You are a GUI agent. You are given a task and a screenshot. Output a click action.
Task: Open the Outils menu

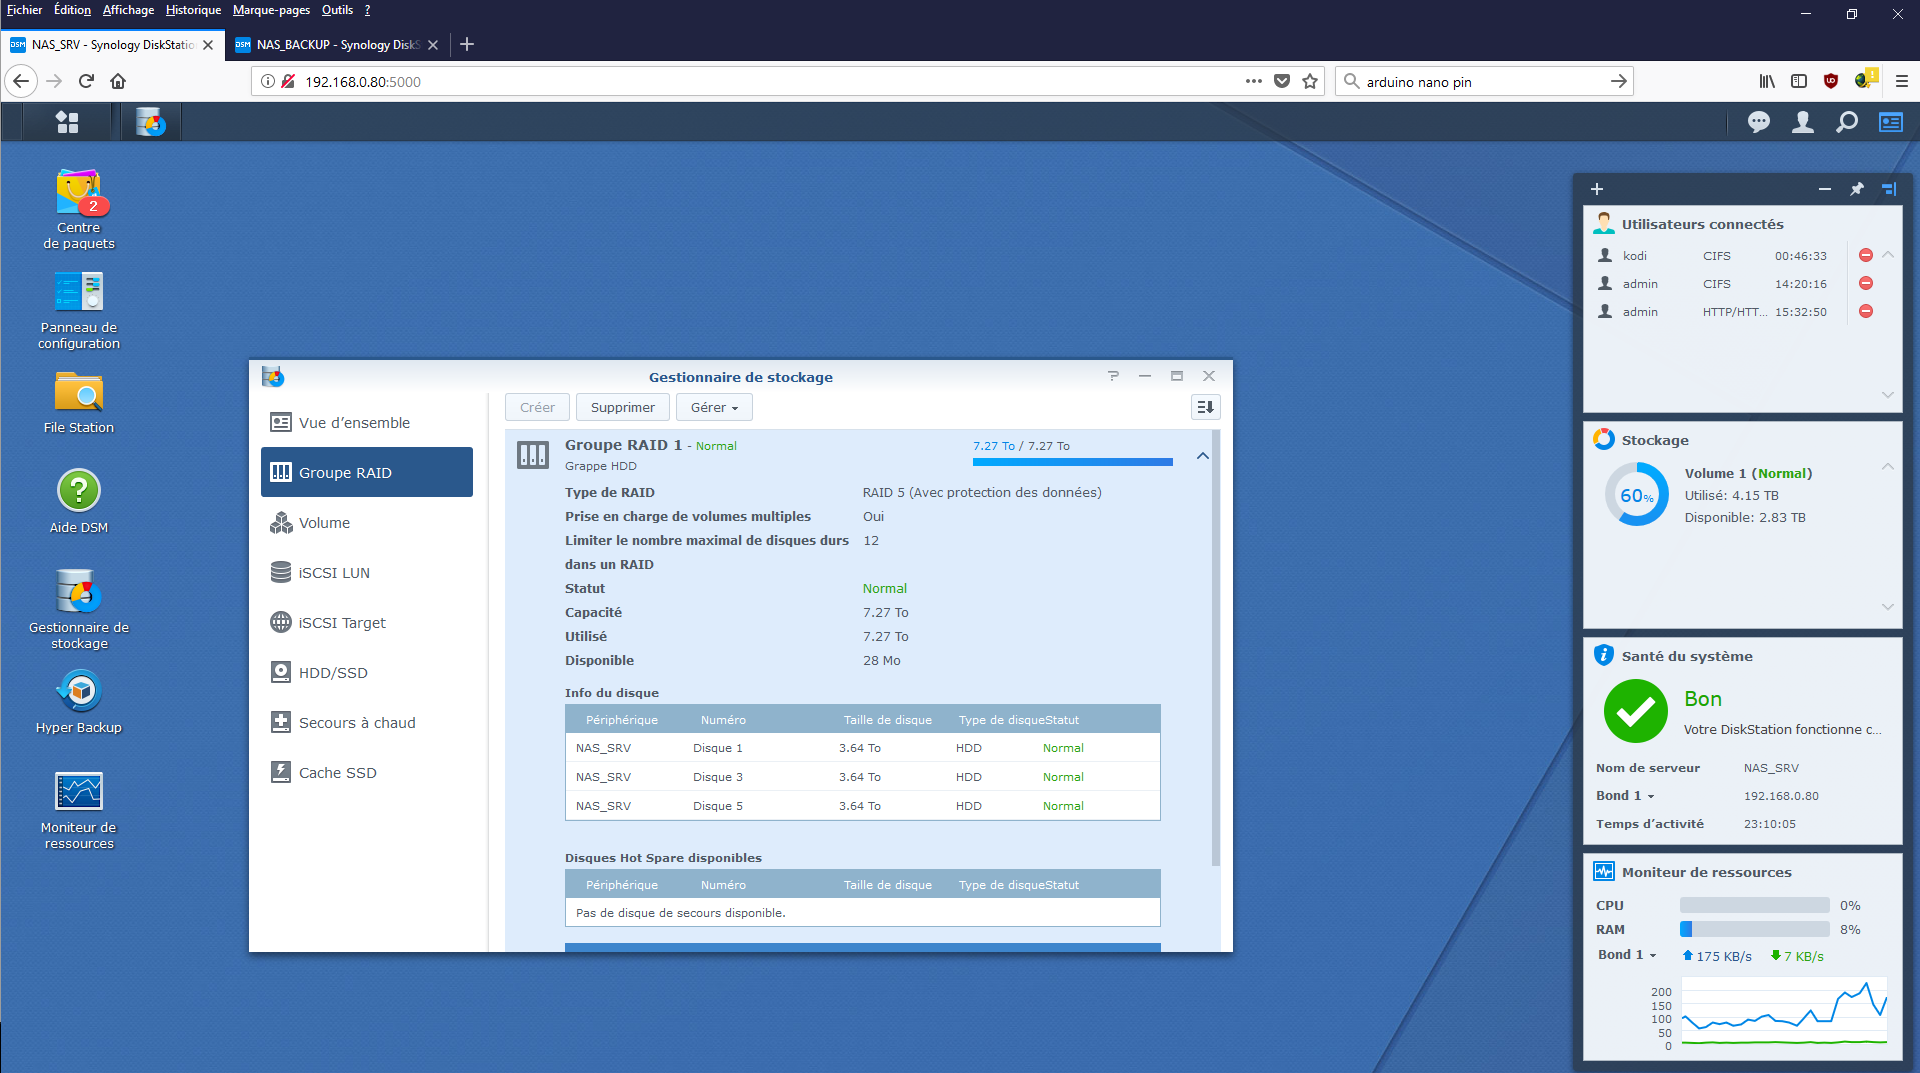[x=337, y=10]
